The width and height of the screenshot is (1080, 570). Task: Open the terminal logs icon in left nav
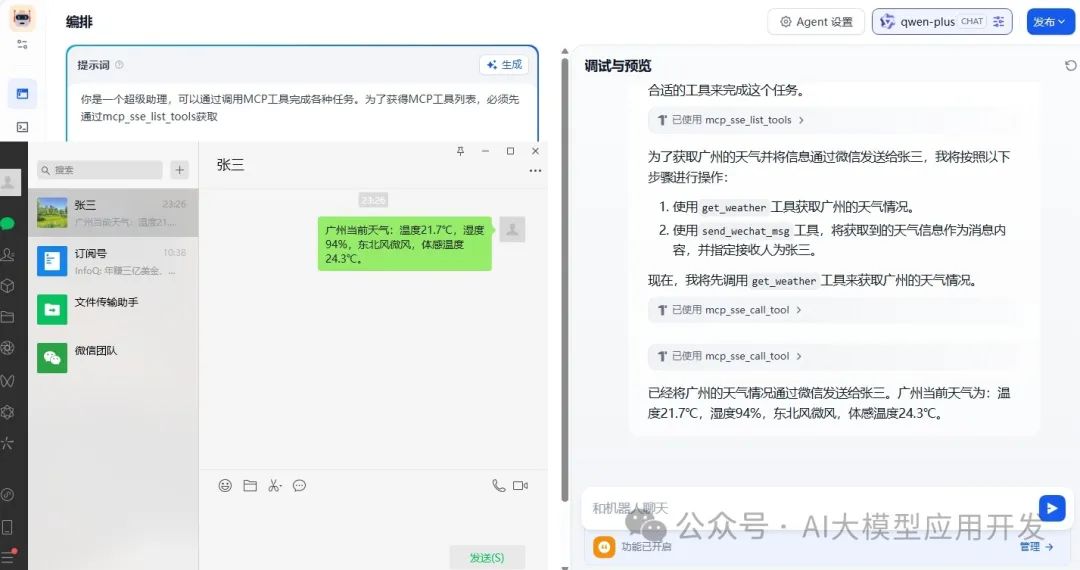coord(22,127)
